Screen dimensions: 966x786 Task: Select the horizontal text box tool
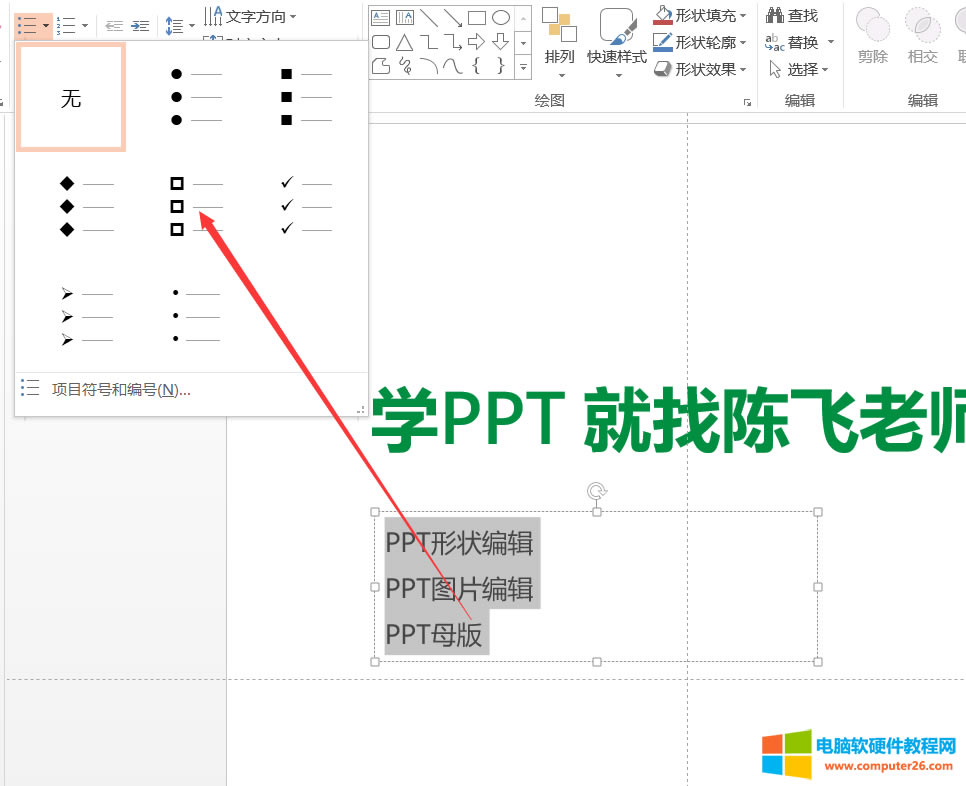click(380, 17)
